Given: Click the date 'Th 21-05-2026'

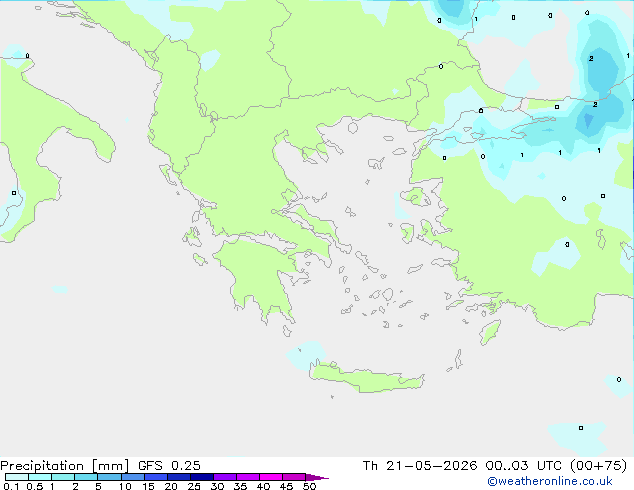Looking at the screenshot, I should click(419, 466).
